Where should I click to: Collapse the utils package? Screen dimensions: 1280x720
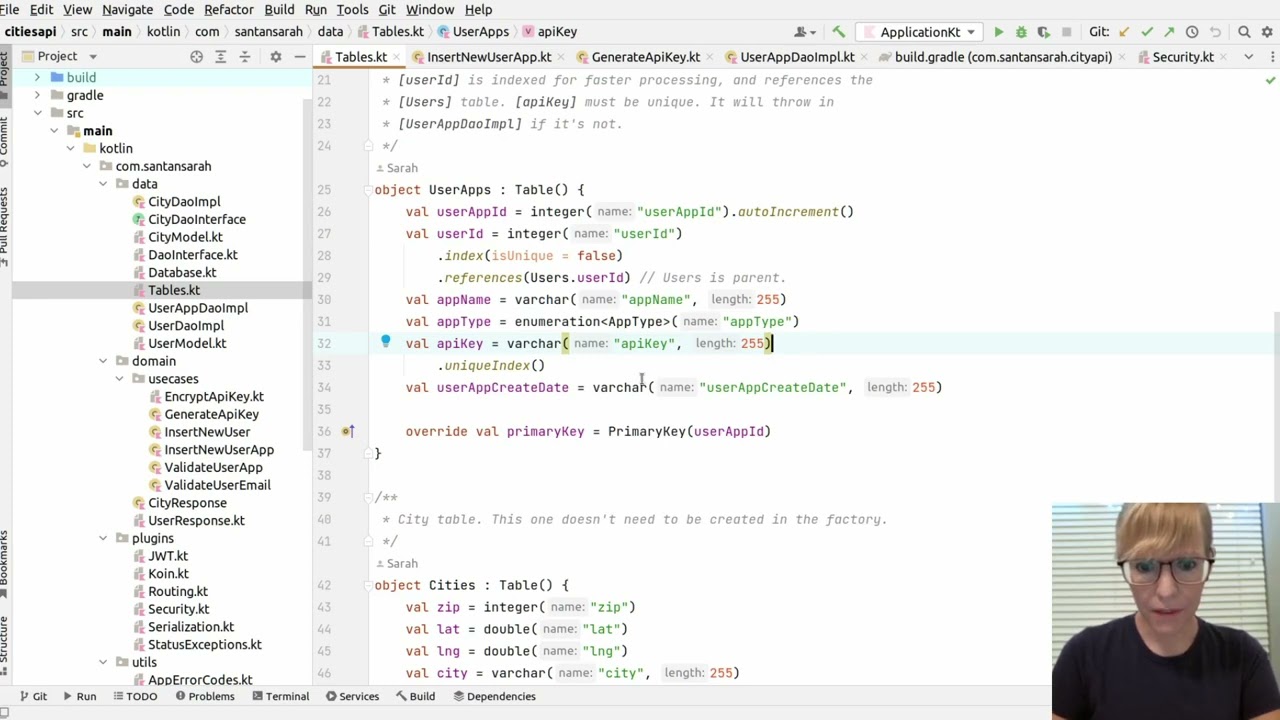pos(103,662)
